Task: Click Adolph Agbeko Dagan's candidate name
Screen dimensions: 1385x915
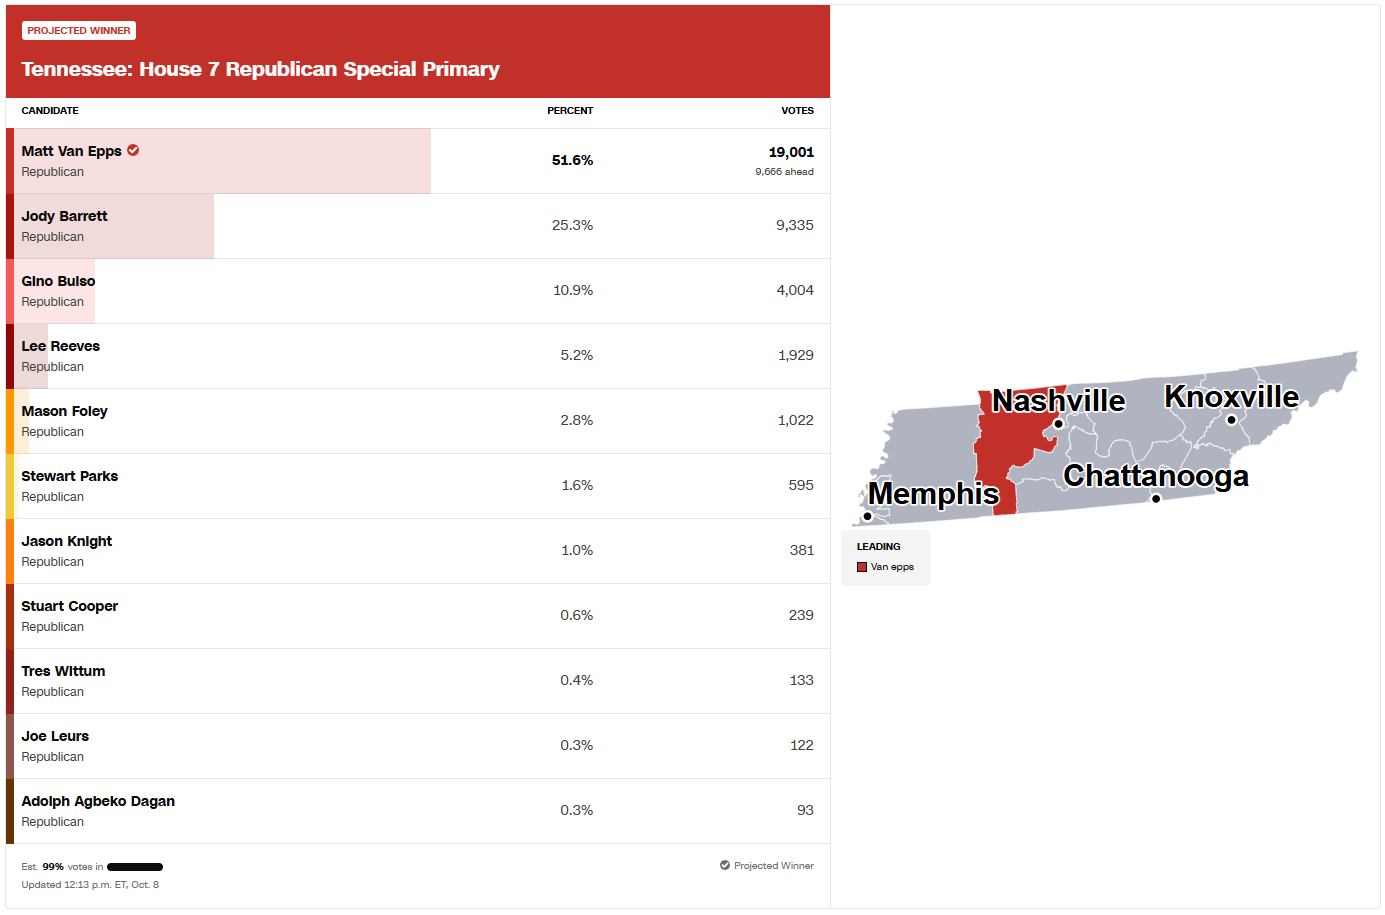Action: click(98, 801)
